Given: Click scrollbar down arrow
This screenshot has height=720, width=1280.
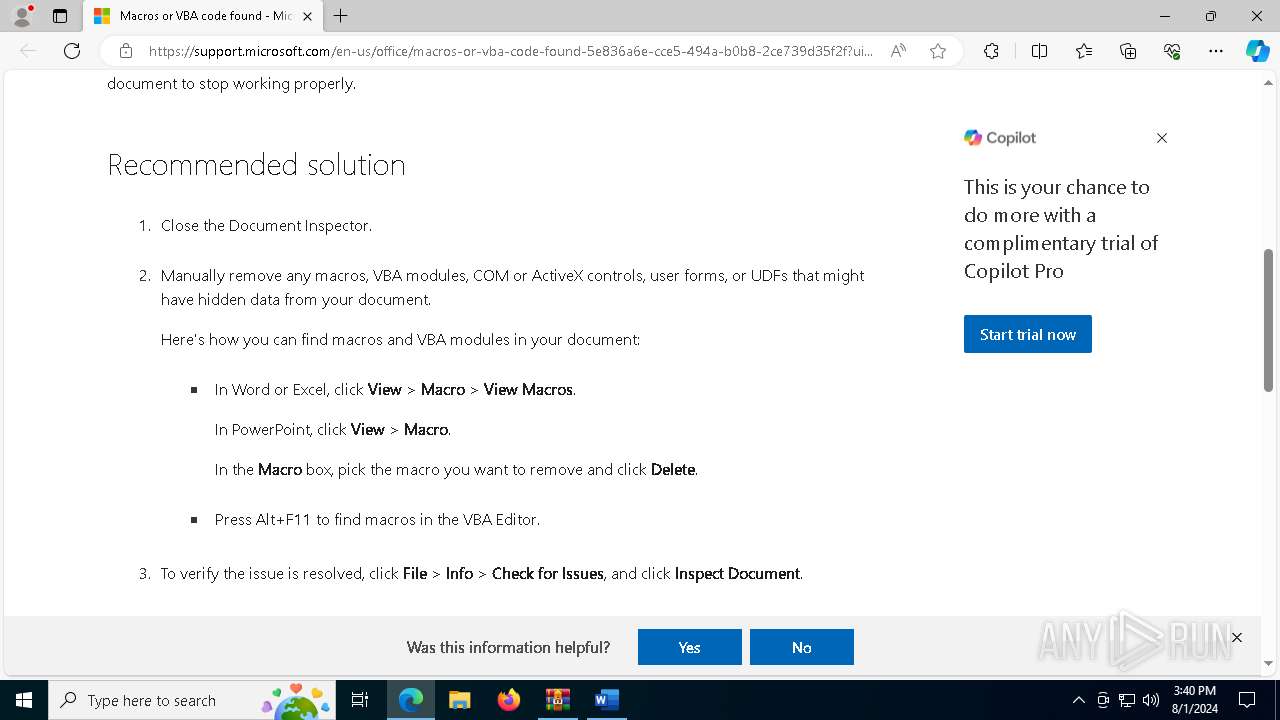Looking at the screenshot, I should click(1268, 662).
